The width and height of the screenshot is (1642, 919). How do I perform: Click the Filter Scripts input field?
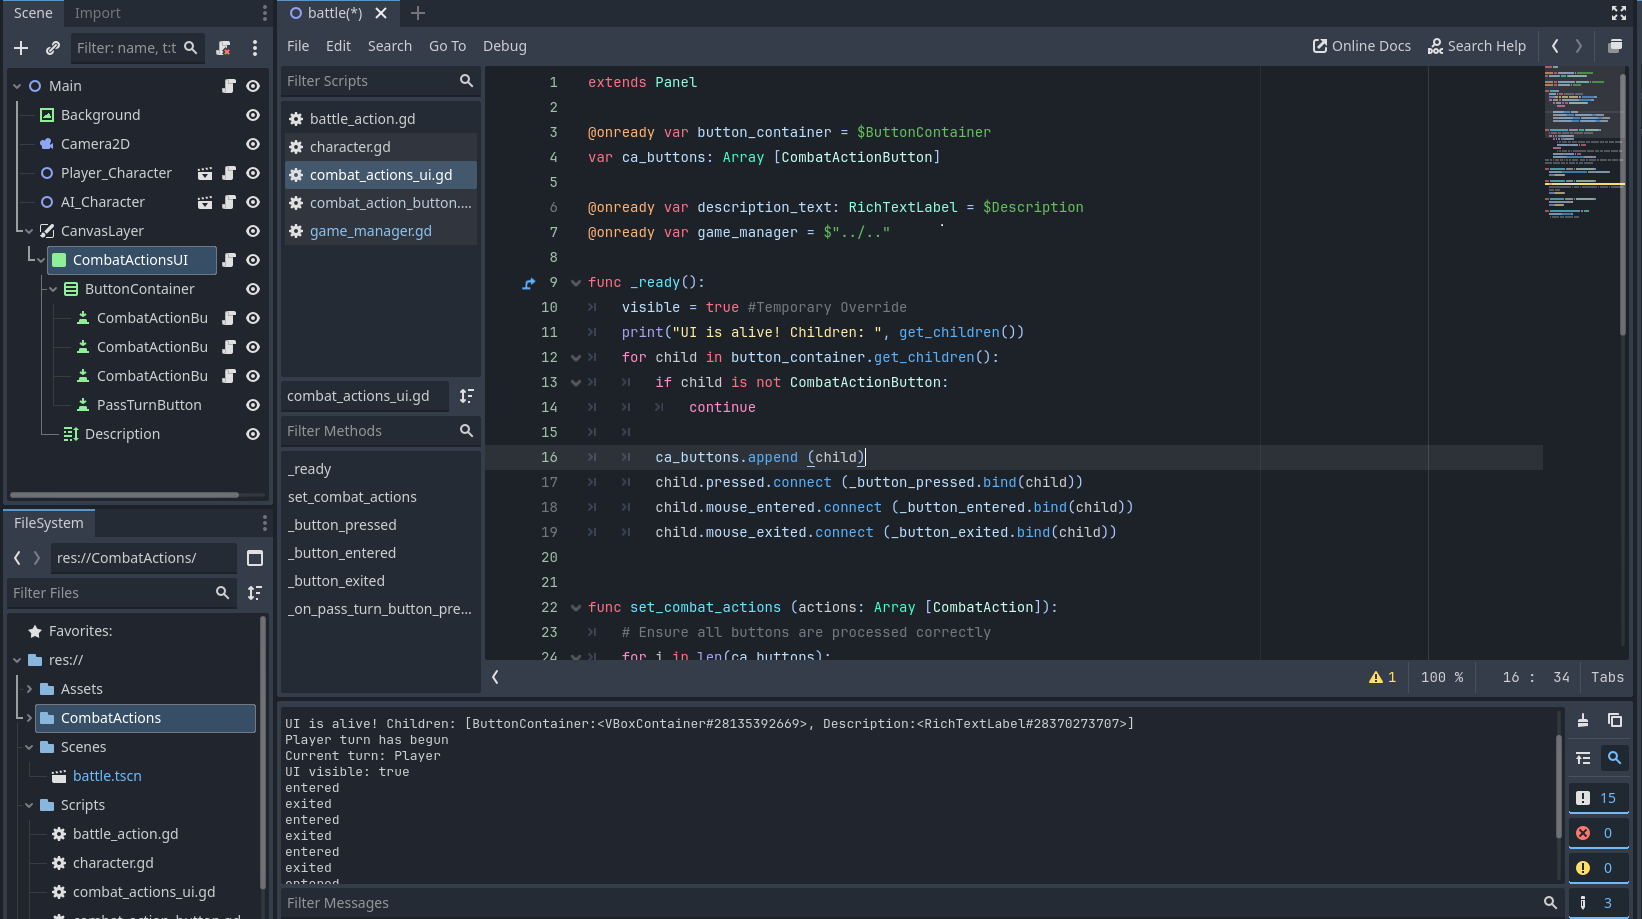[x=368, y=81]
